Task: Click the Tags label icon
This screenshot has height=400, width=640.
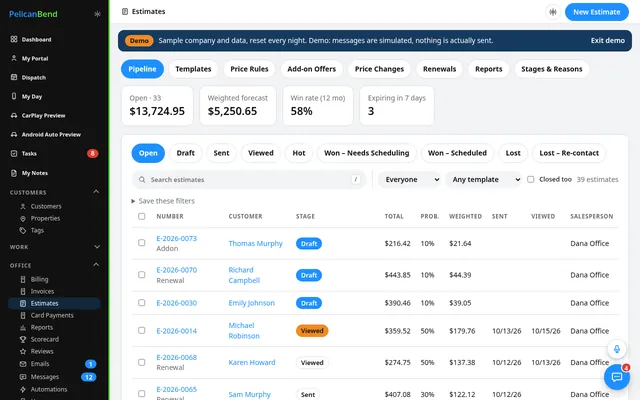Action: coord(23,230)
